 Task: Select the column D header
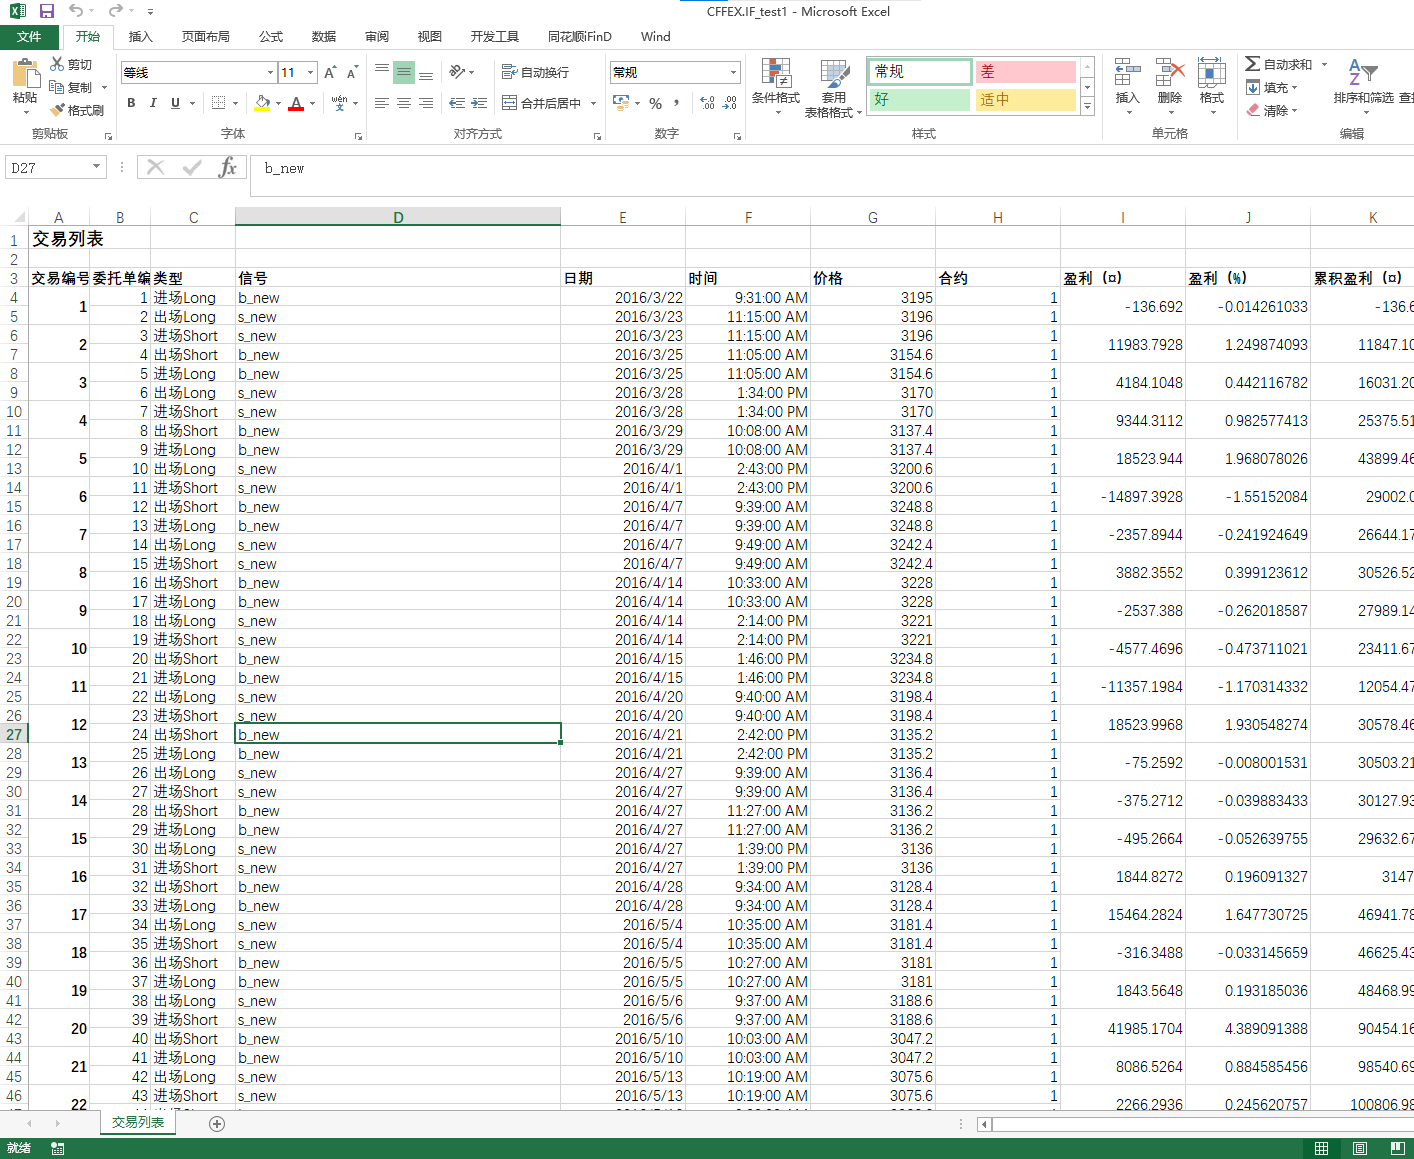(398, 217)
